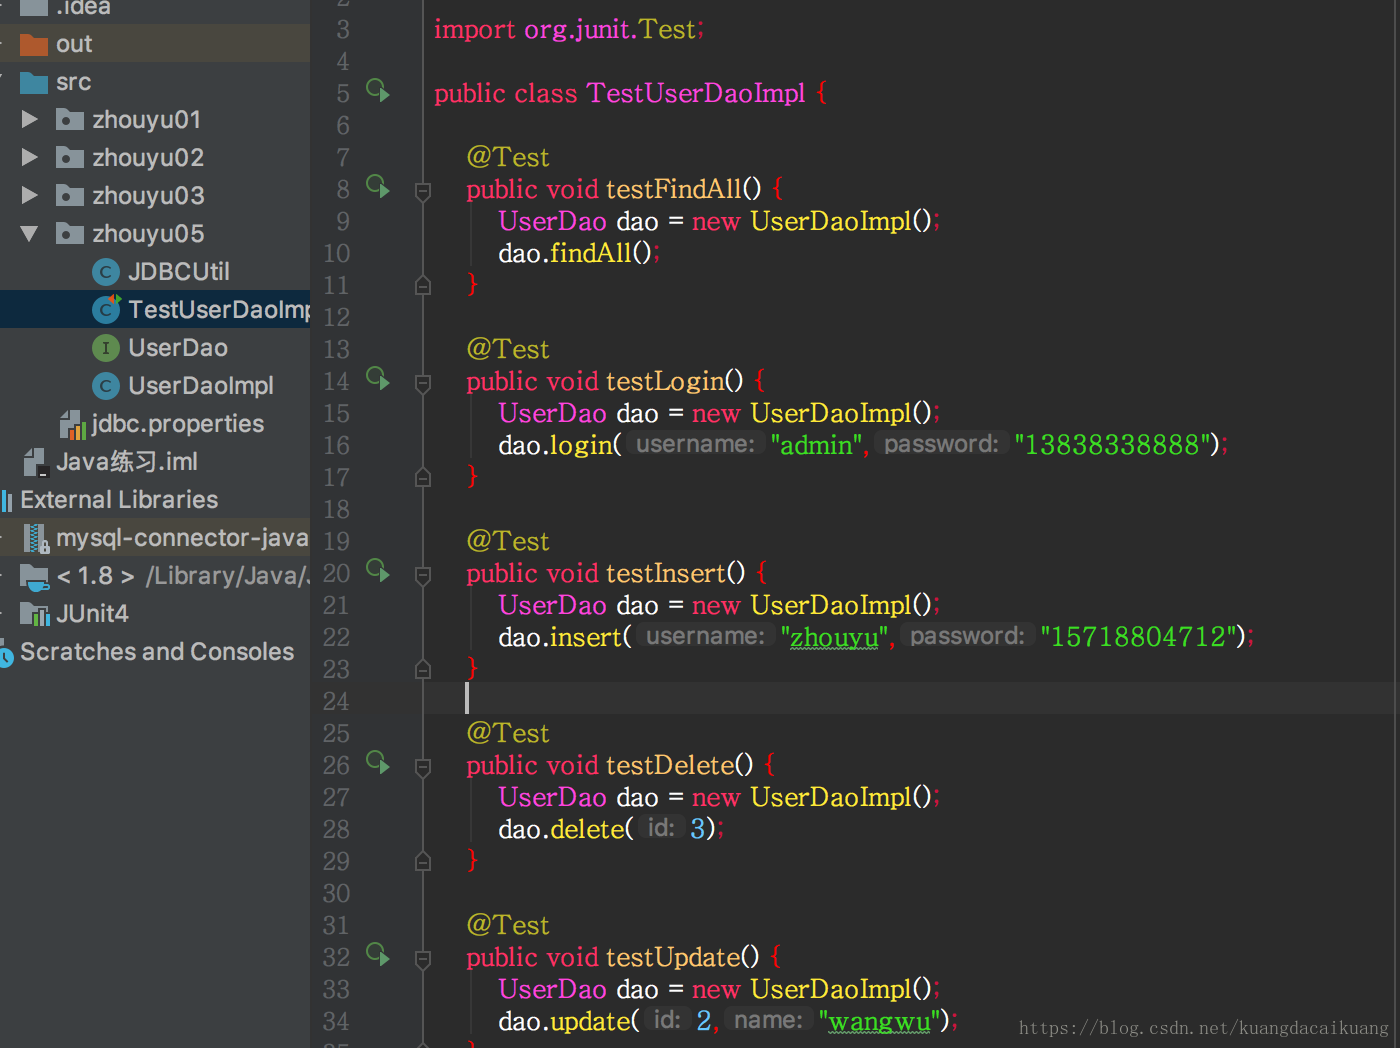Click the UserDaoImpl class icon
Image resolution: width=1400 pixels, height=1048 pixels.
click(x=105, y=386)
